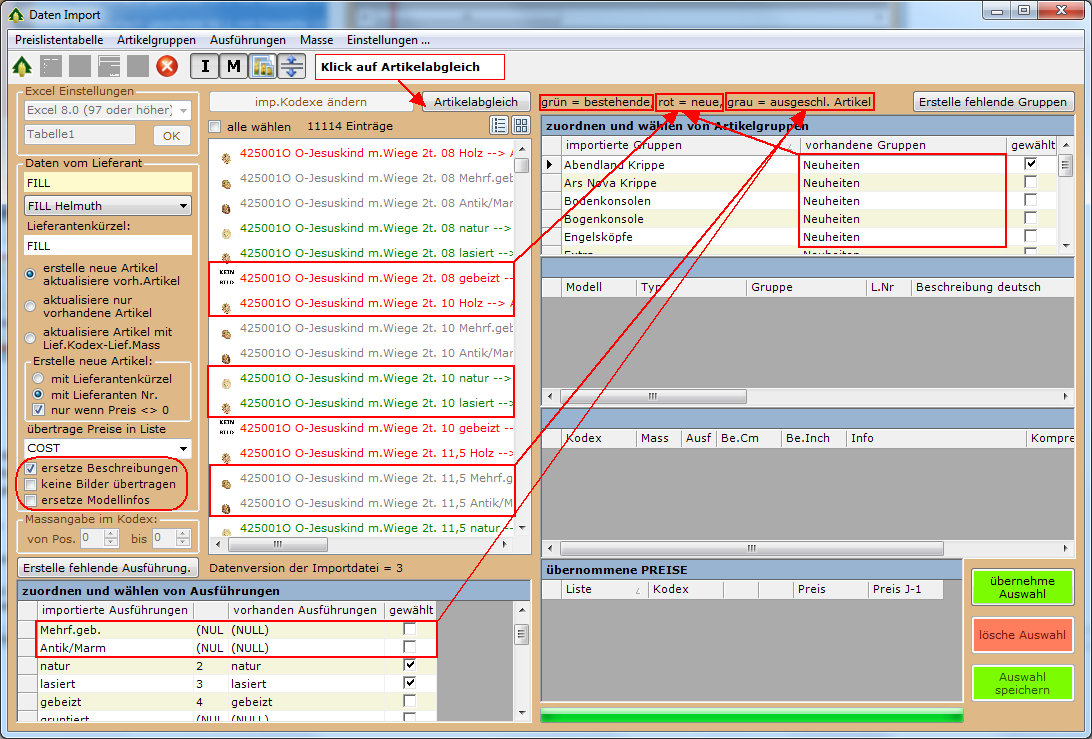Check the 'alle wählen' checkbox
Image resolution: width=1092 pixels, height=739 pixels.
pyautogui.click(x=215, y=127)
